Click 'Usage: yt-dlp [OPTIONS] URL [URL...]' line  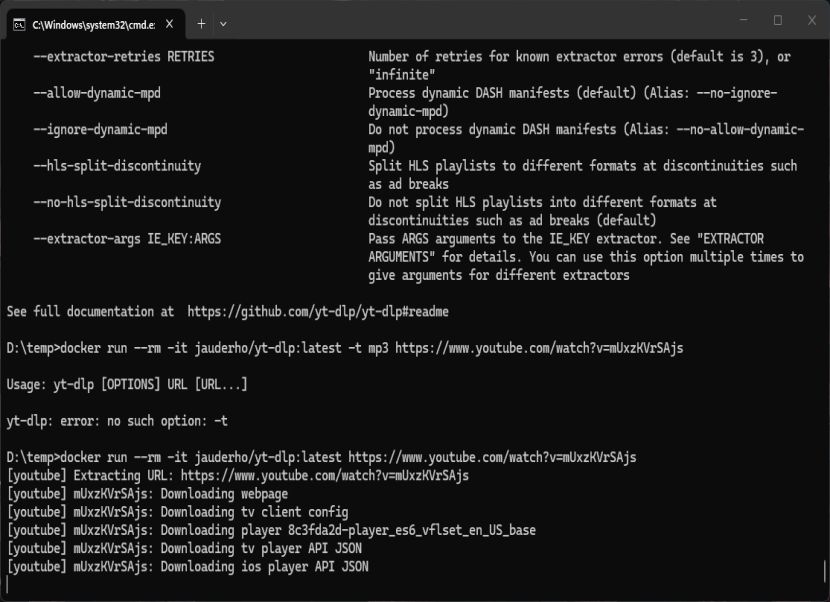click(x=127, y=384)
